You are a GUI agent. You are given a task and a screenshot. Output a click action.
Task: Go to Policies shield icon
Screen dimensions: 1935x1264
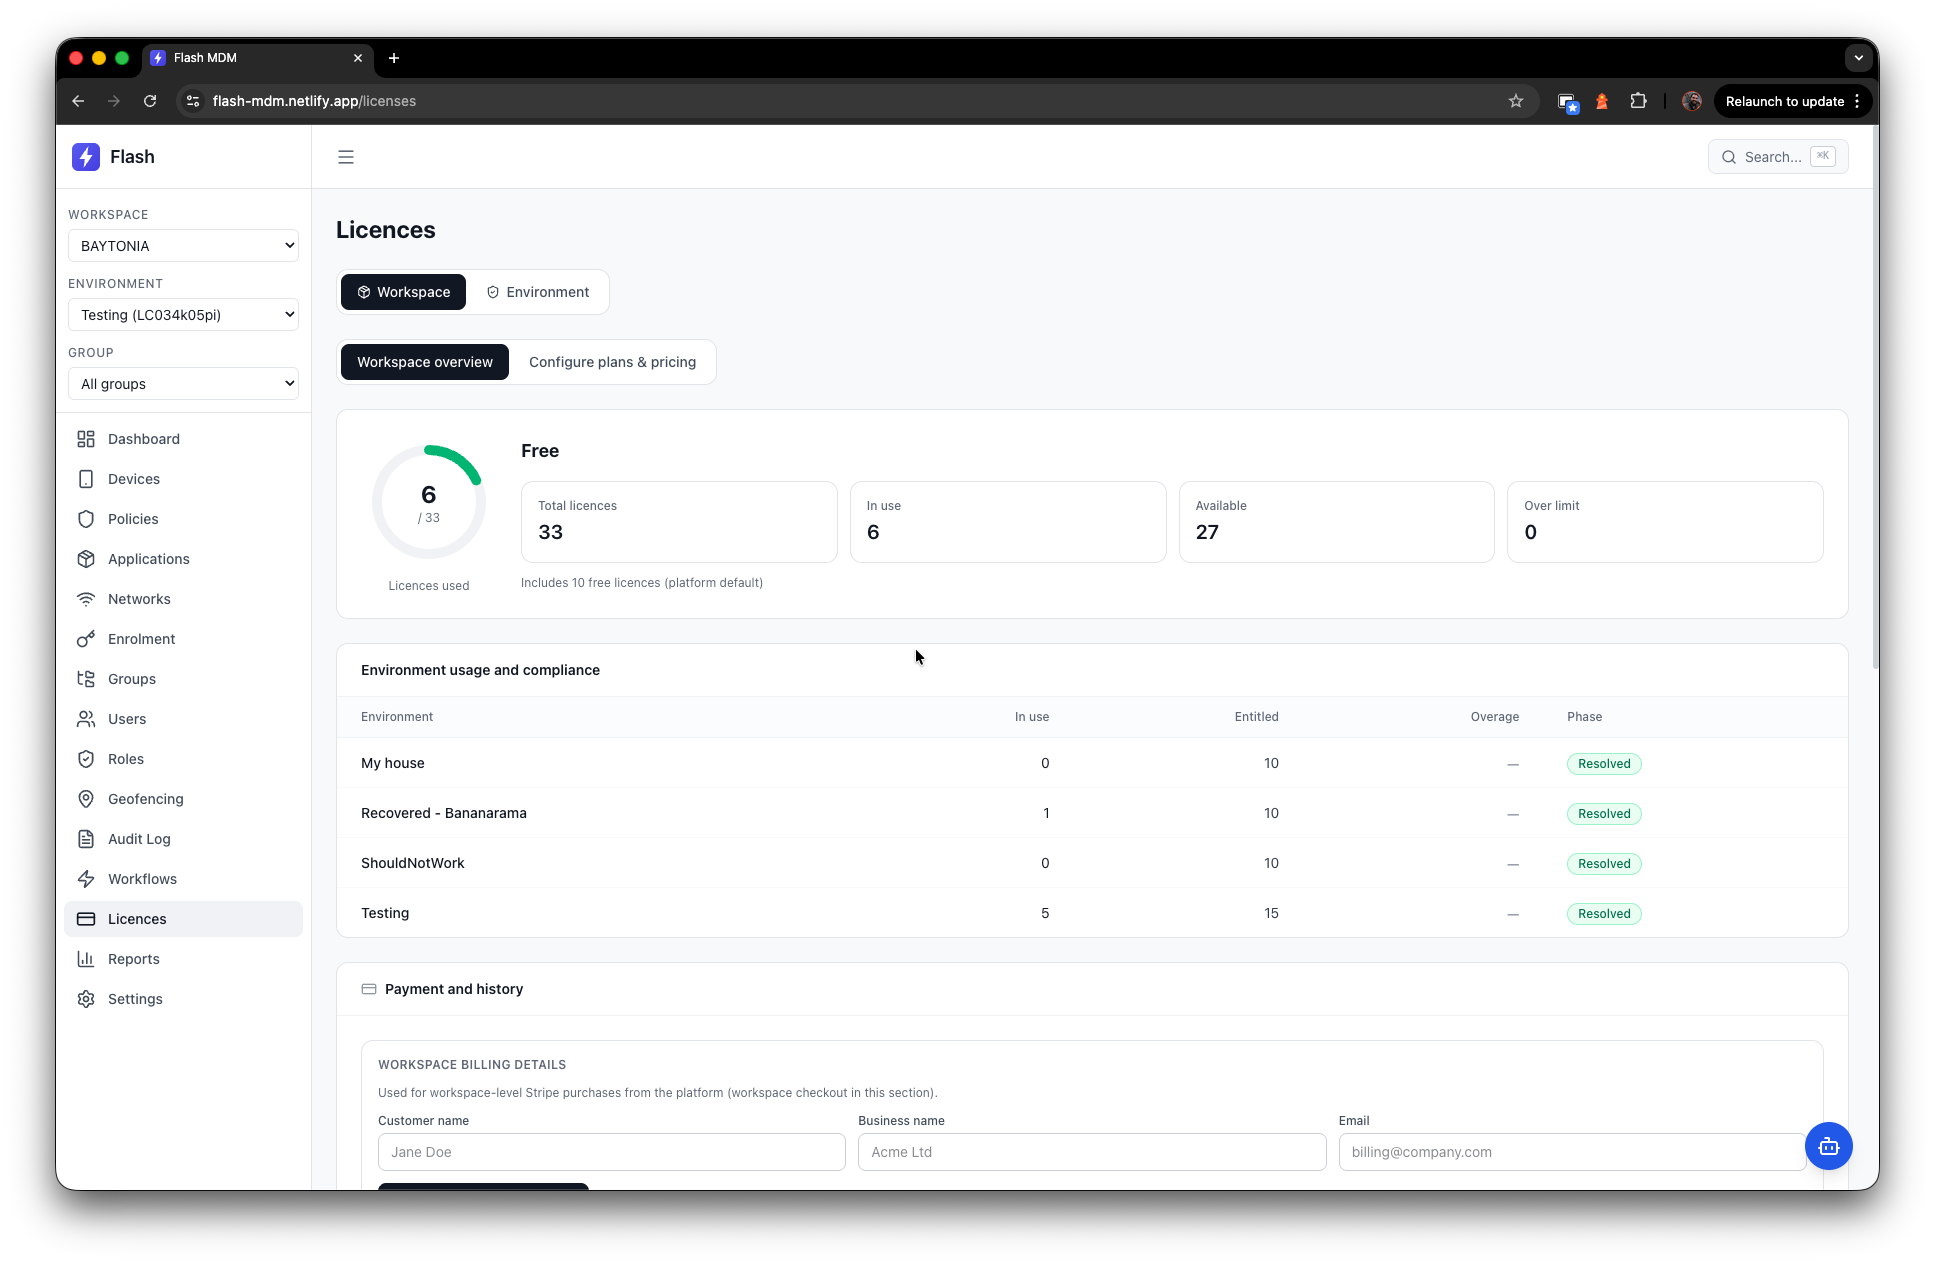click(x=86, y=519)
